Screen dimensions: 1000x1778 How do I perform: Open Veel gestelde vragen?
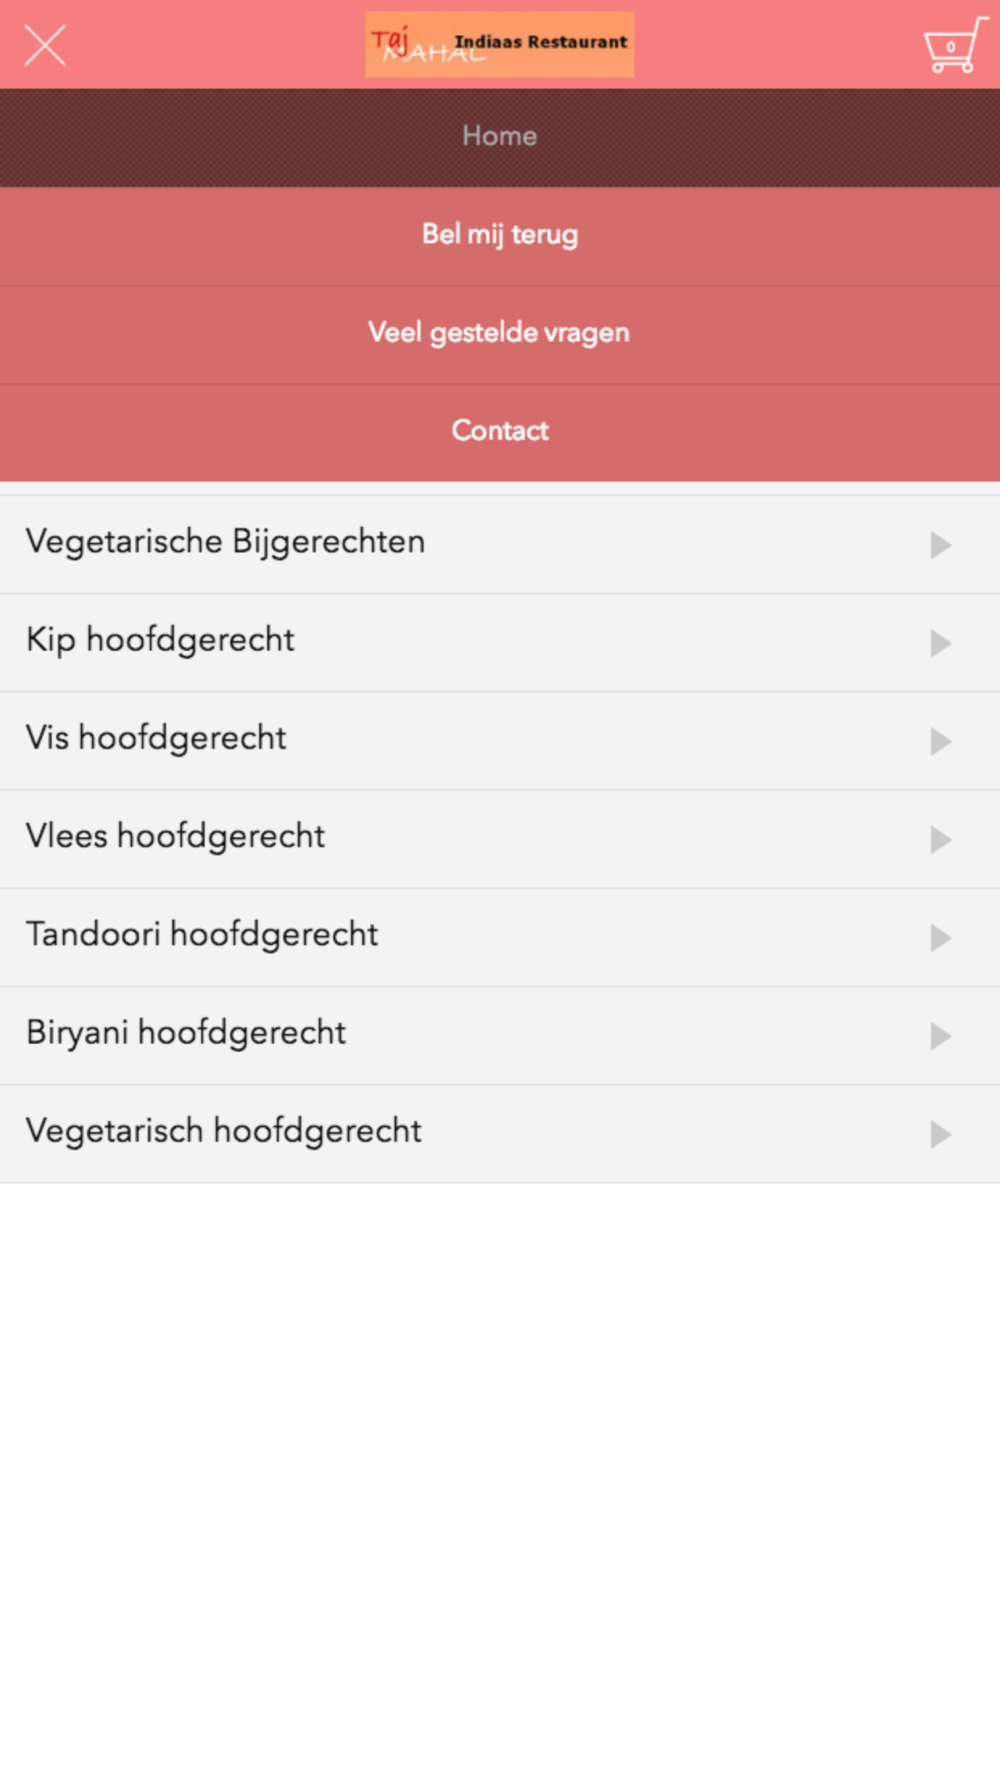[499, 333]
